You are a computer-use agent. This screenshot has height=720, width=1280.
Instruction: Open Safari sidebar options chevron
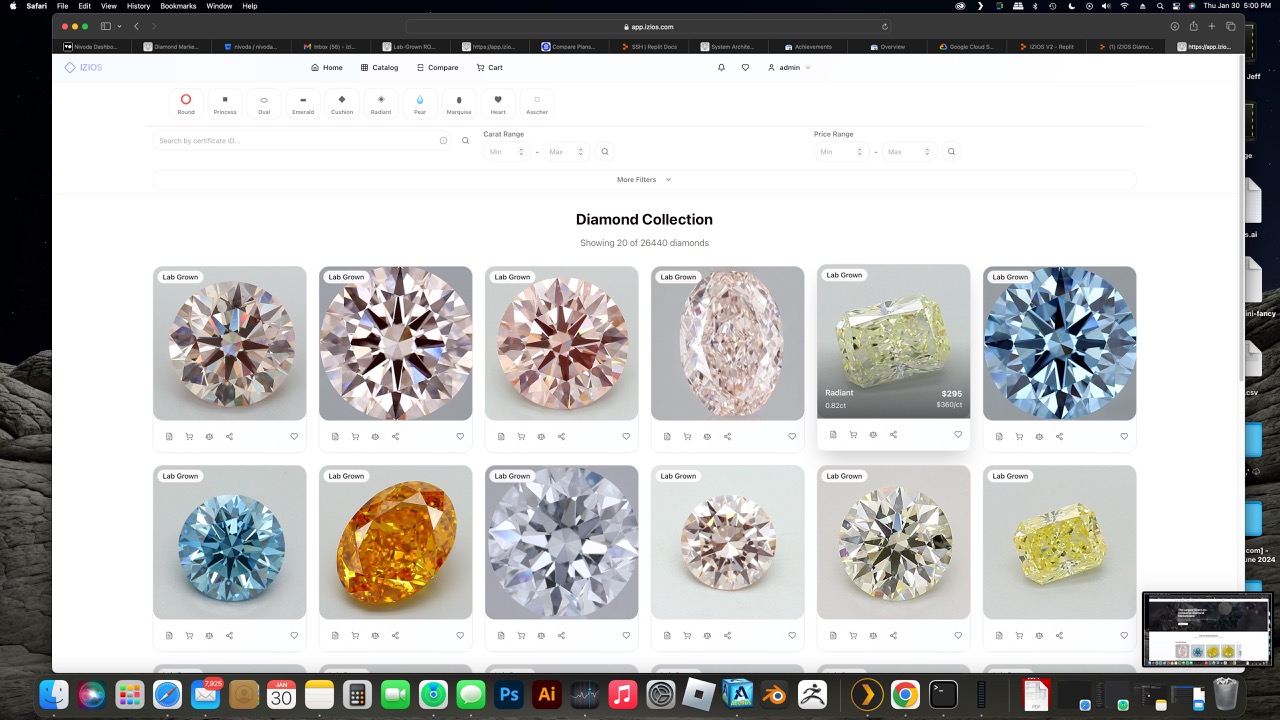119,26
